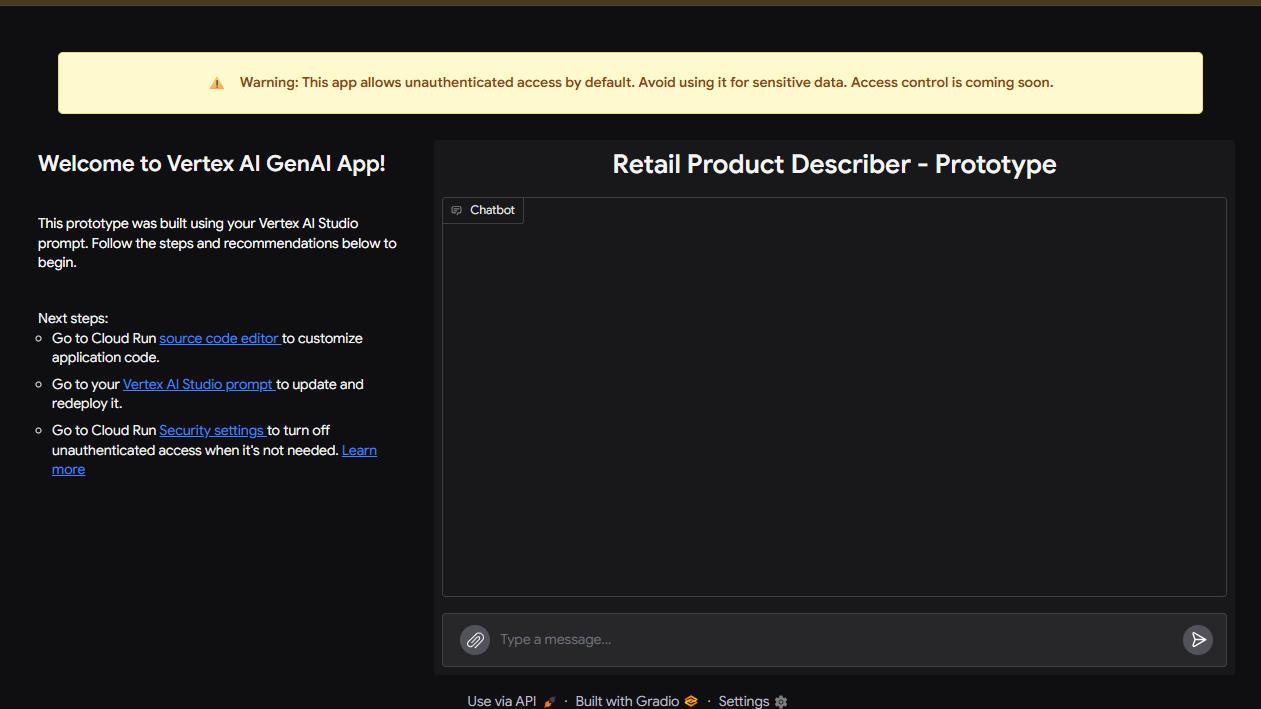Click the Welcome to Vertex AI GenAI App heading
The width and height of the screenshot is (1261, 709).
pos(212,164)
